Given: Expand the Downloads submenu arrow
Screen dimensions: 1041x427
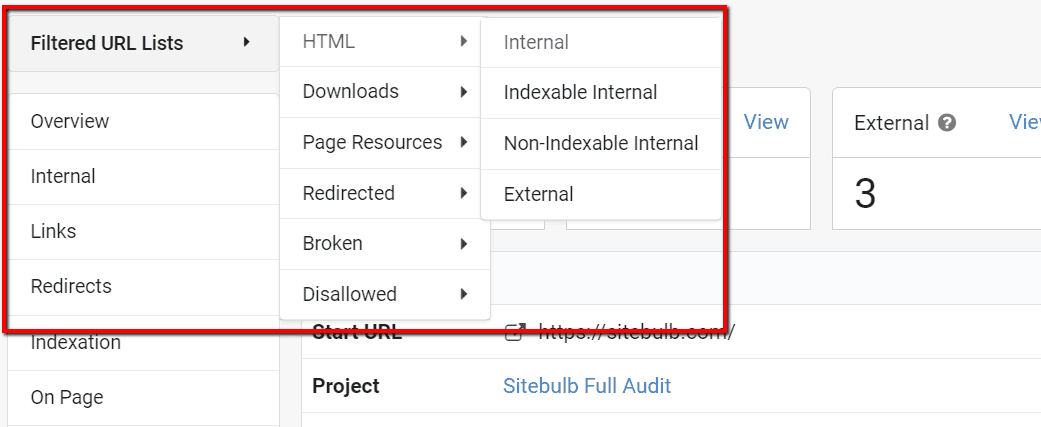Looking at the screenshot, I should [463, 92].
